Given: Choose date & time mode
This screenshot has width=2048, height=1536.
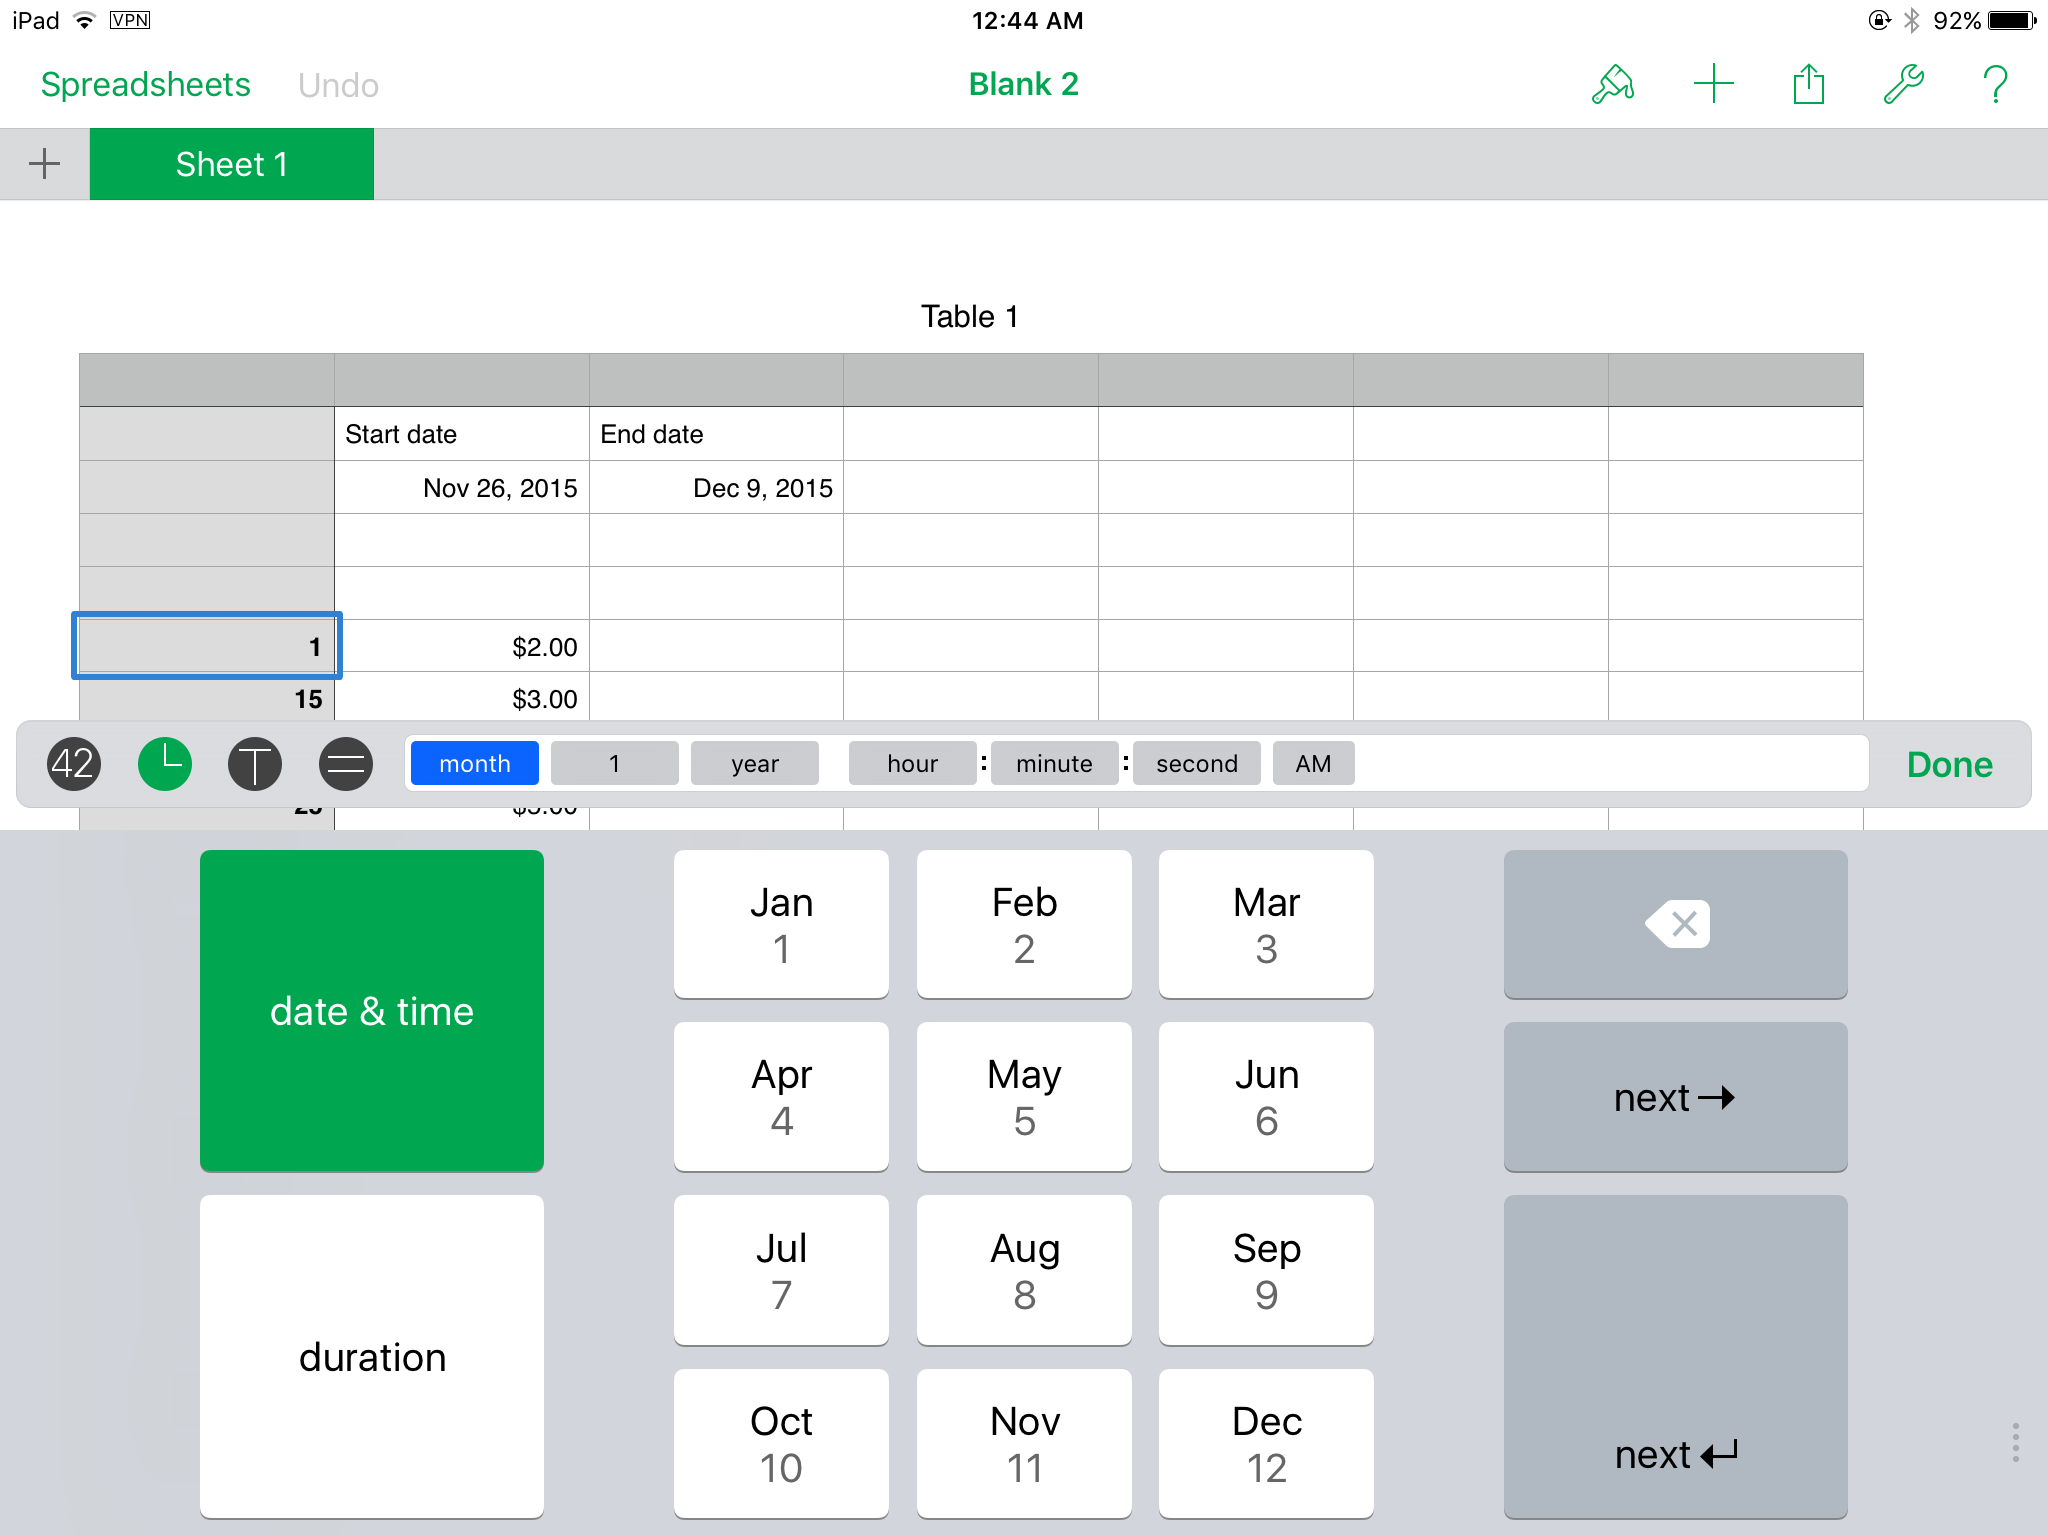Looking at the screenshot, I should click(372, 1011).
